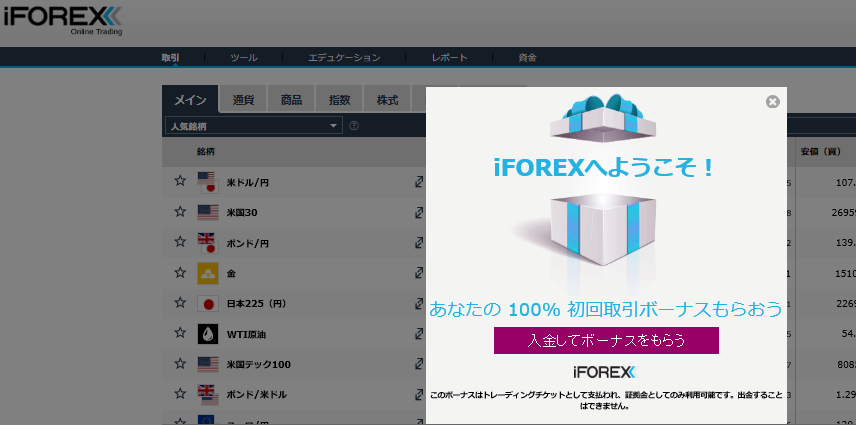Select the WTI原油 instrument name
Screen dimensions: 856x425
coord(246,334)
